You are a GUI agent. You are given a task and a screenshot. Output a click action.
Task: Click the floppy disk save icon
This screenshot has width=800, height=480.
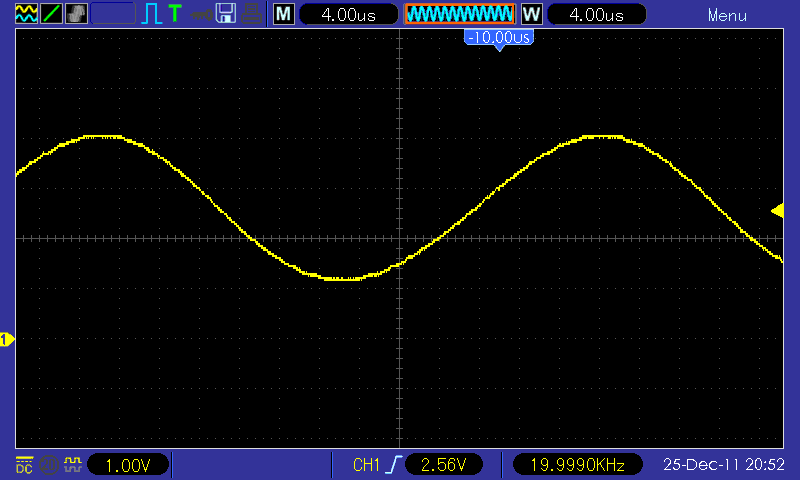click(x=227, y=14)
